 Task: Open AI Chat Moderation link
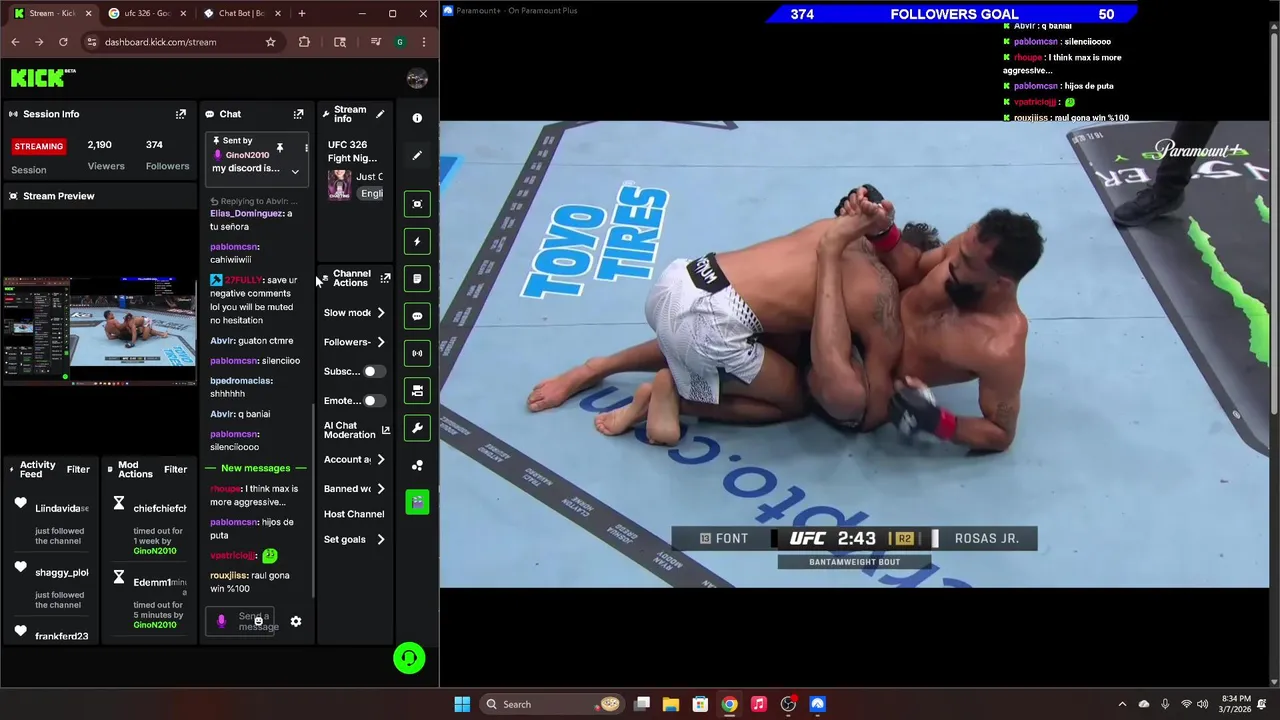coord(356,430)
